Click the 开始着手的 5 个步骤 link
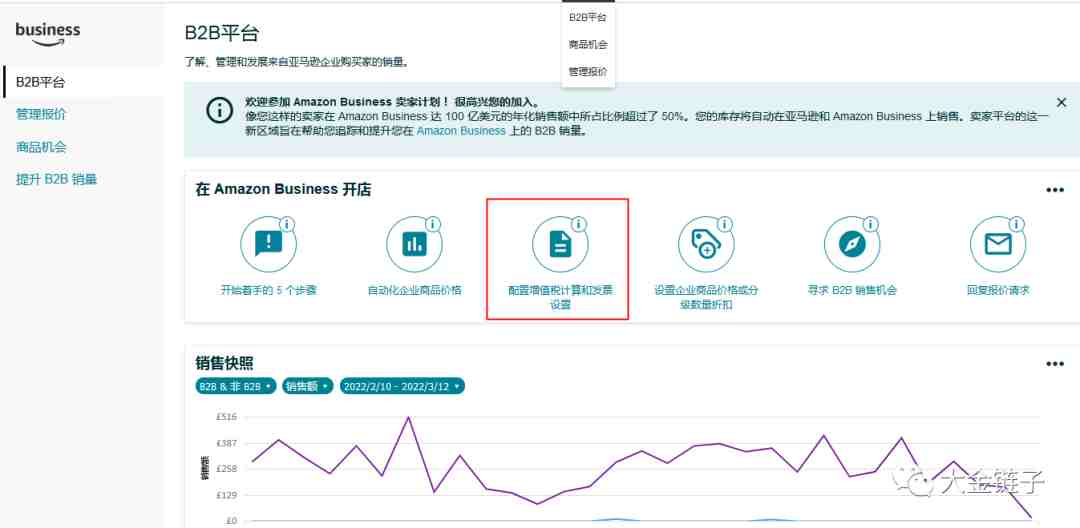The width and height of the screenshot is (1080, 528). point(268,291)
